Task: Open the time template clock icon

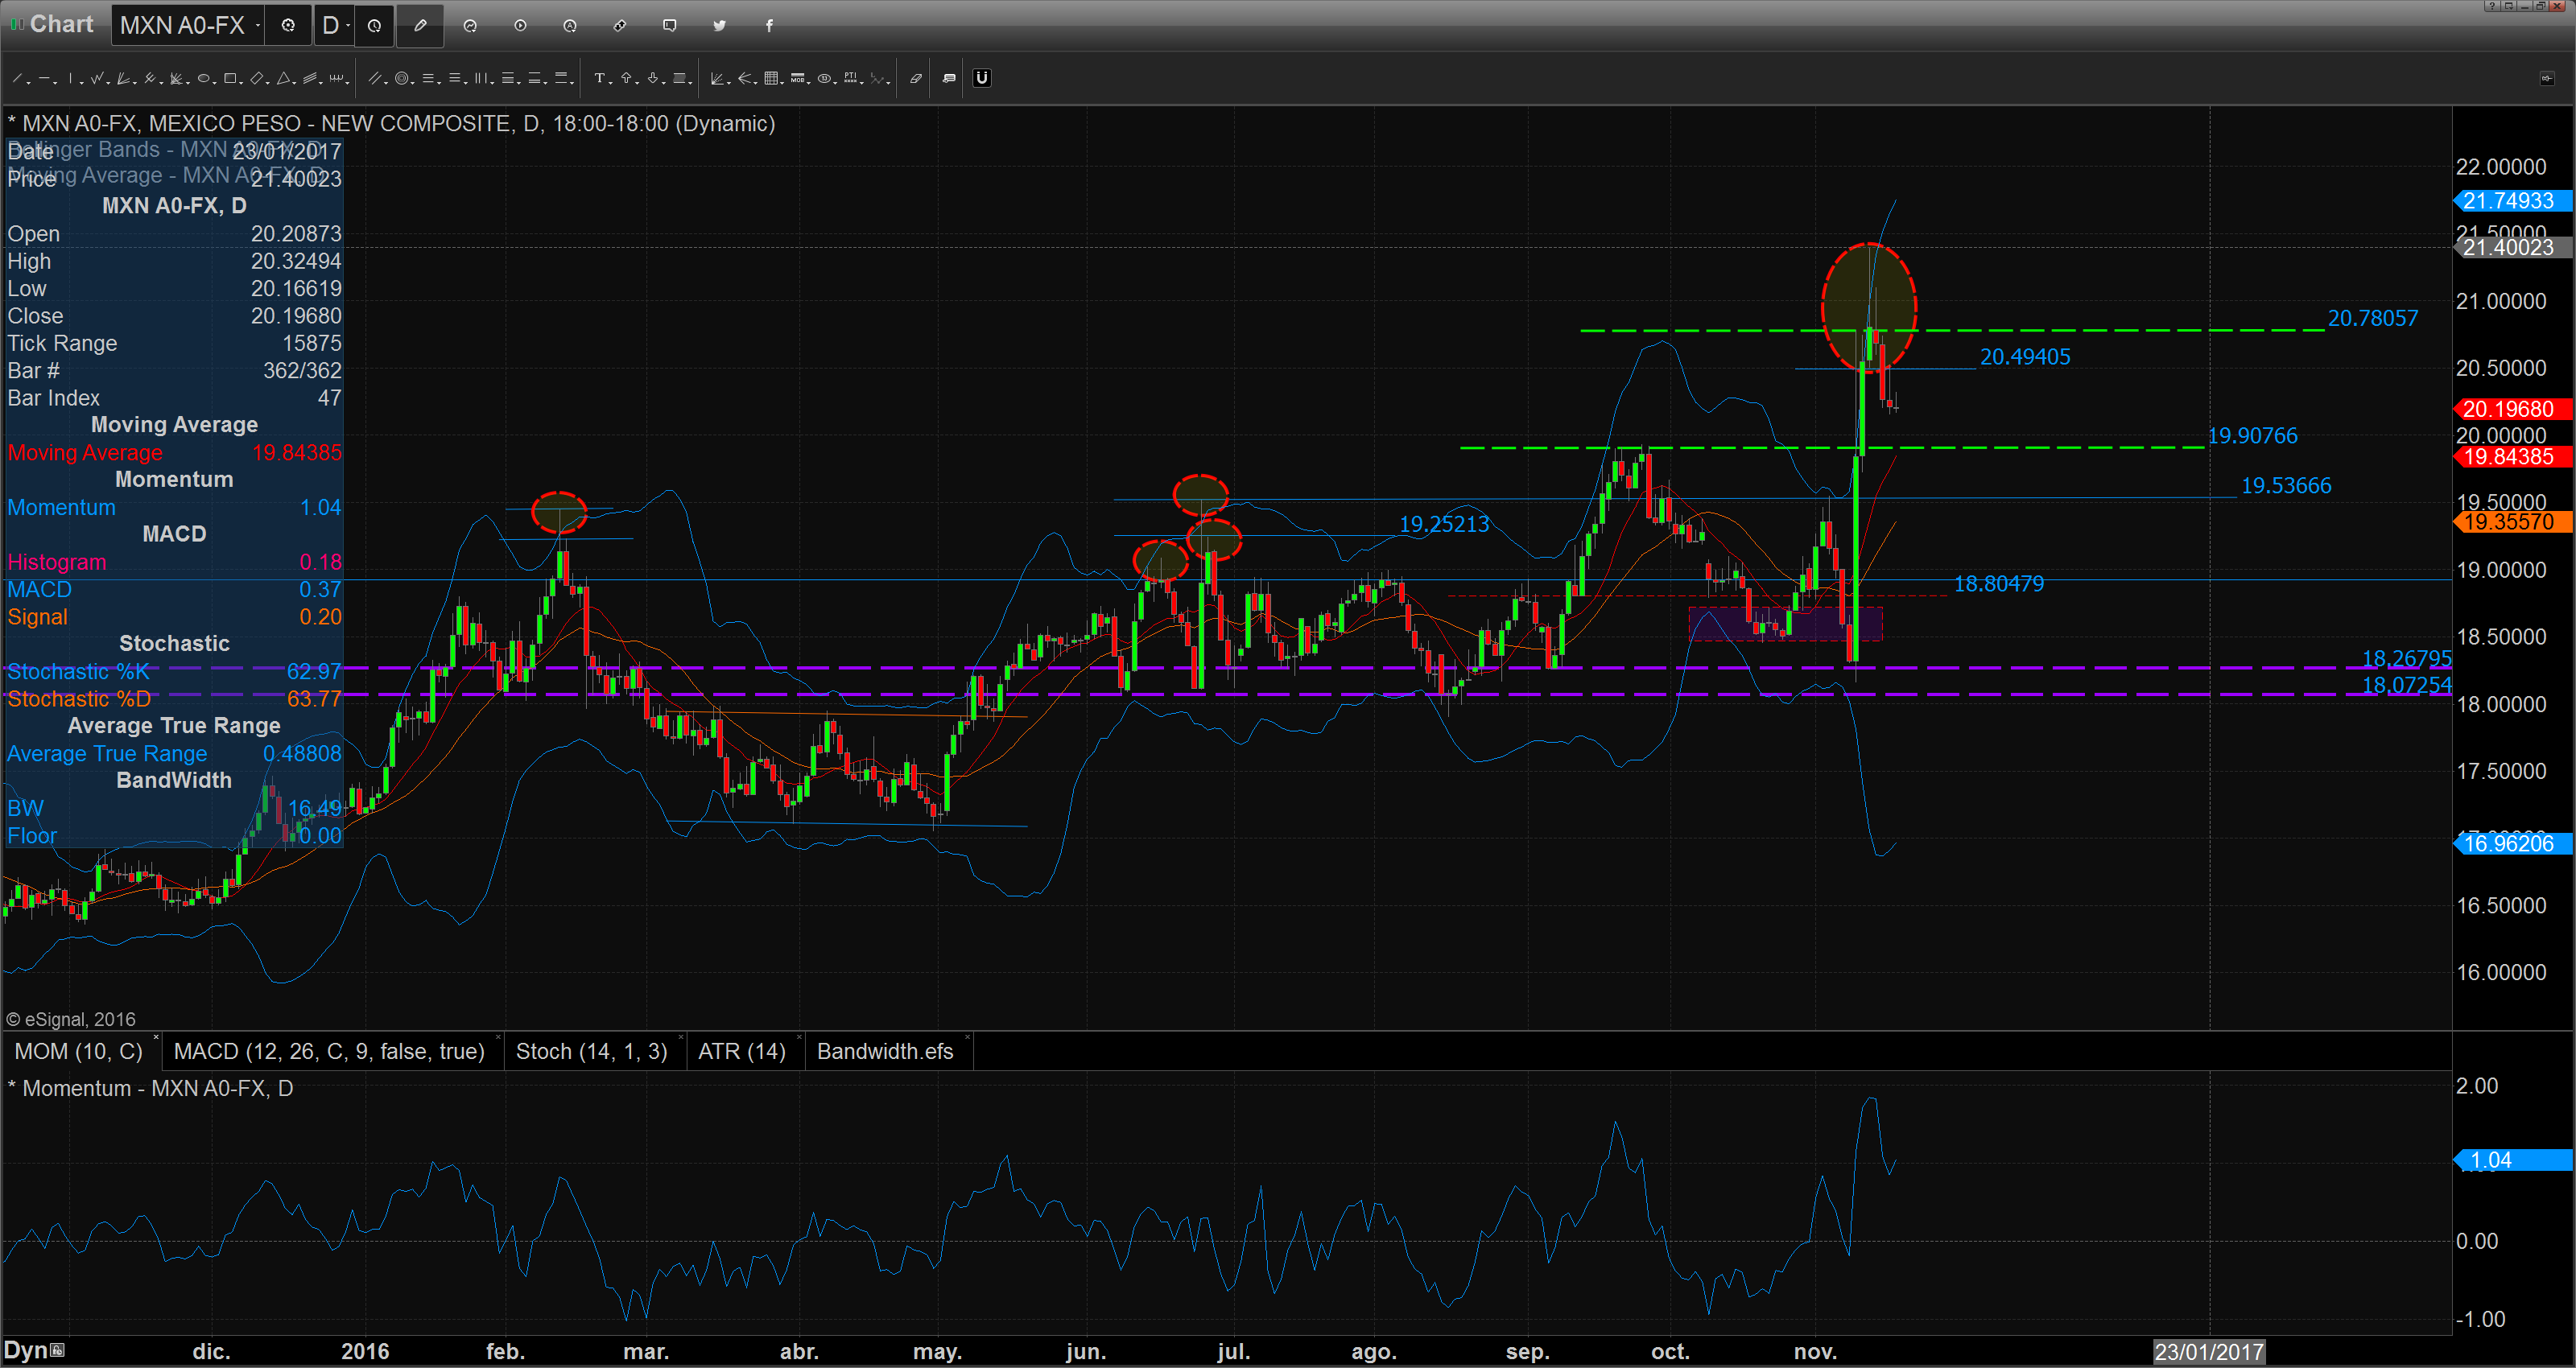Action: [x=374, y=25]
